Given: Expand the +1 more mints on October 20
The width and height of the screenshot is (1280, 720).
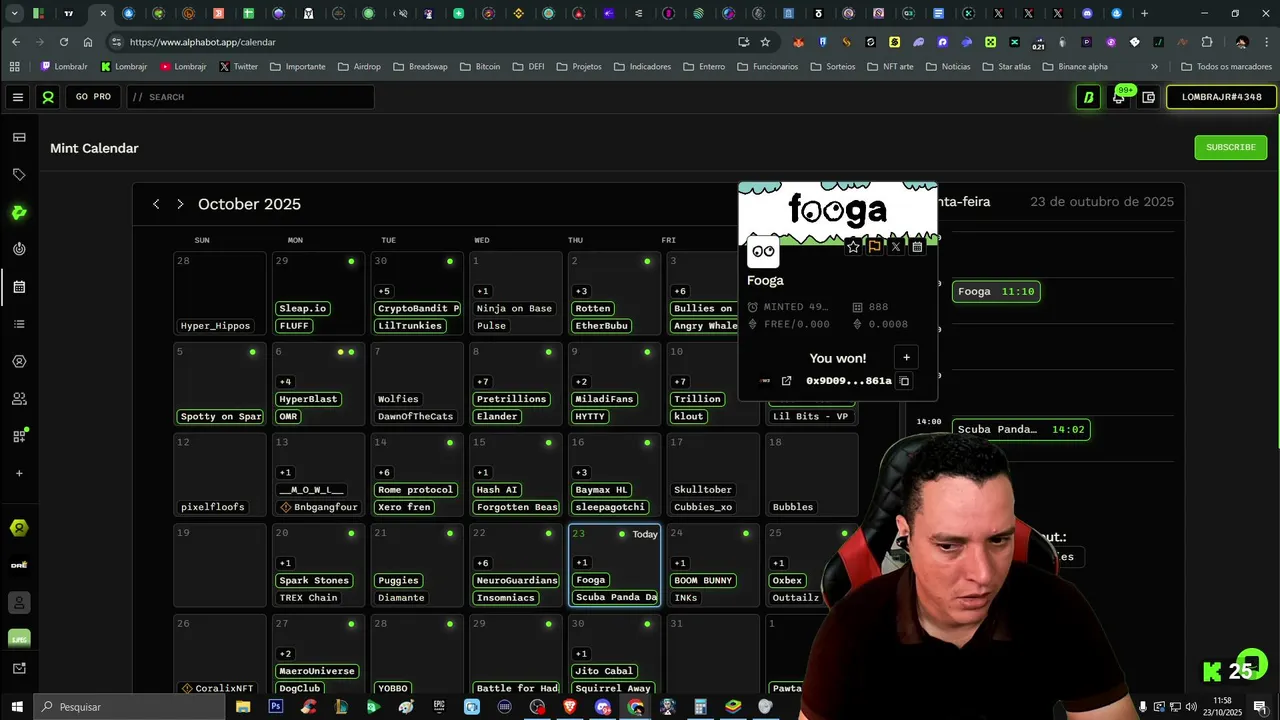Looking at the screenshot, I should (285, 563).
